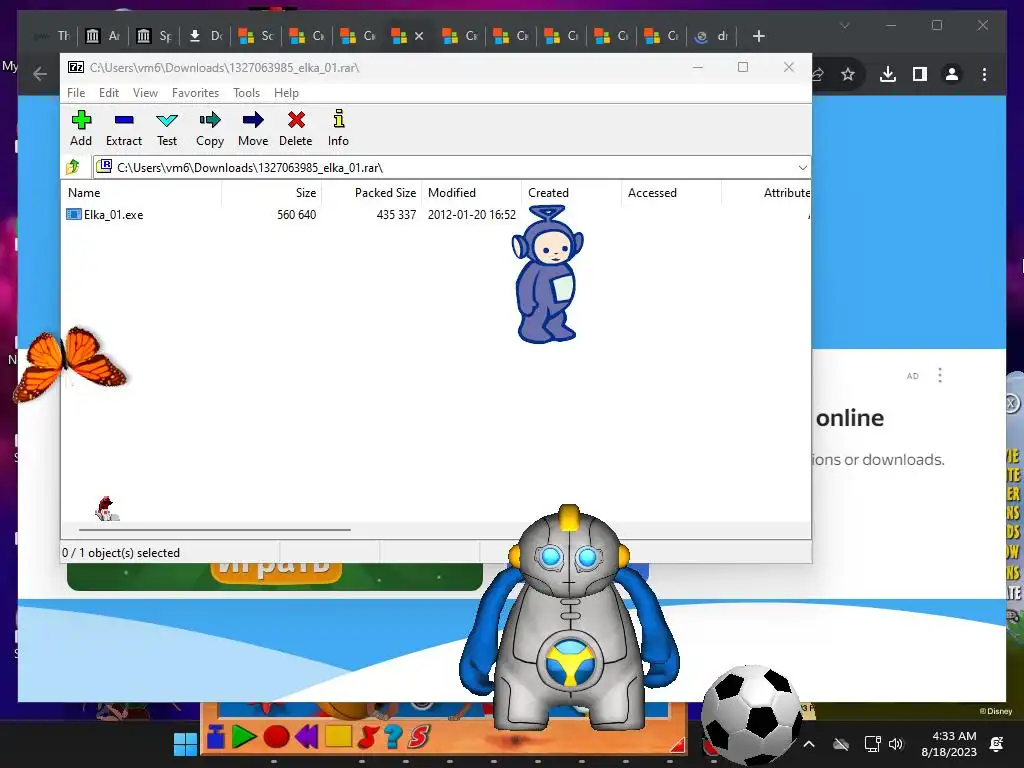Open Chrome downloads icon
The width and height of the screenshot is (1024, 768).
coord(888,74)
